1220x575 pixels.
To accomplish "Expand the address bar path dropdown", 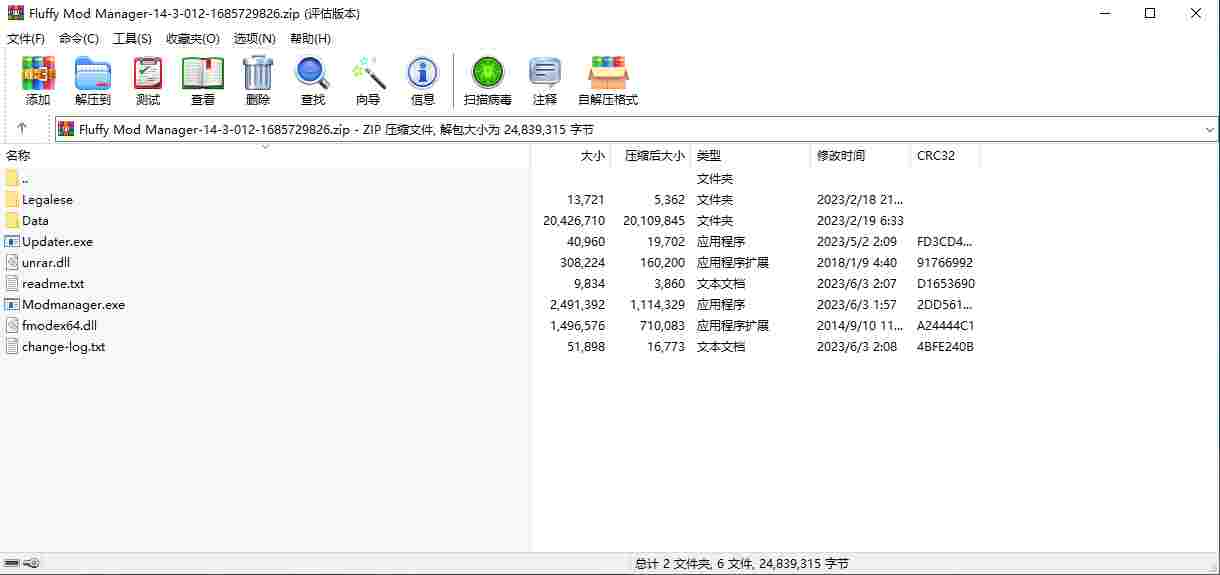I will 1209,130.
